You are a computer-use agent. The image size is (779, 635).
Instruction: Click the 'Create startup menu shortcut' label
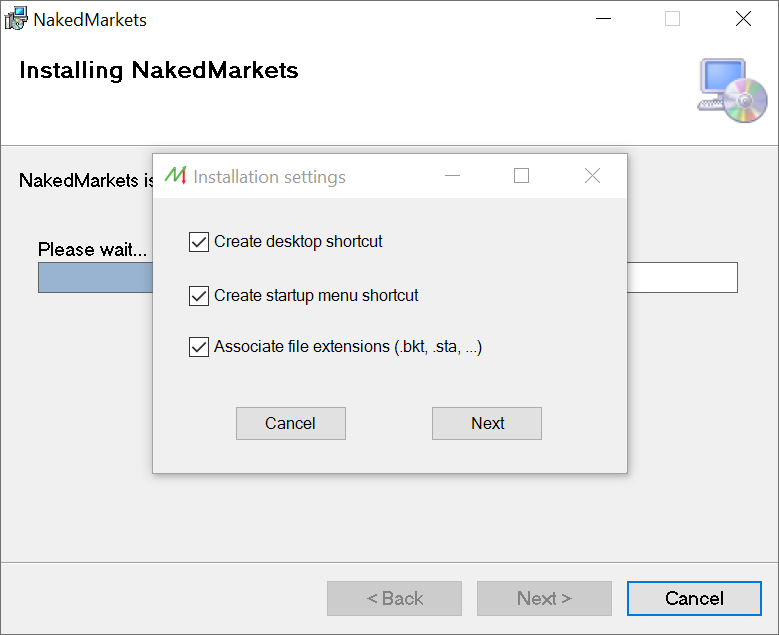[316, 296]
